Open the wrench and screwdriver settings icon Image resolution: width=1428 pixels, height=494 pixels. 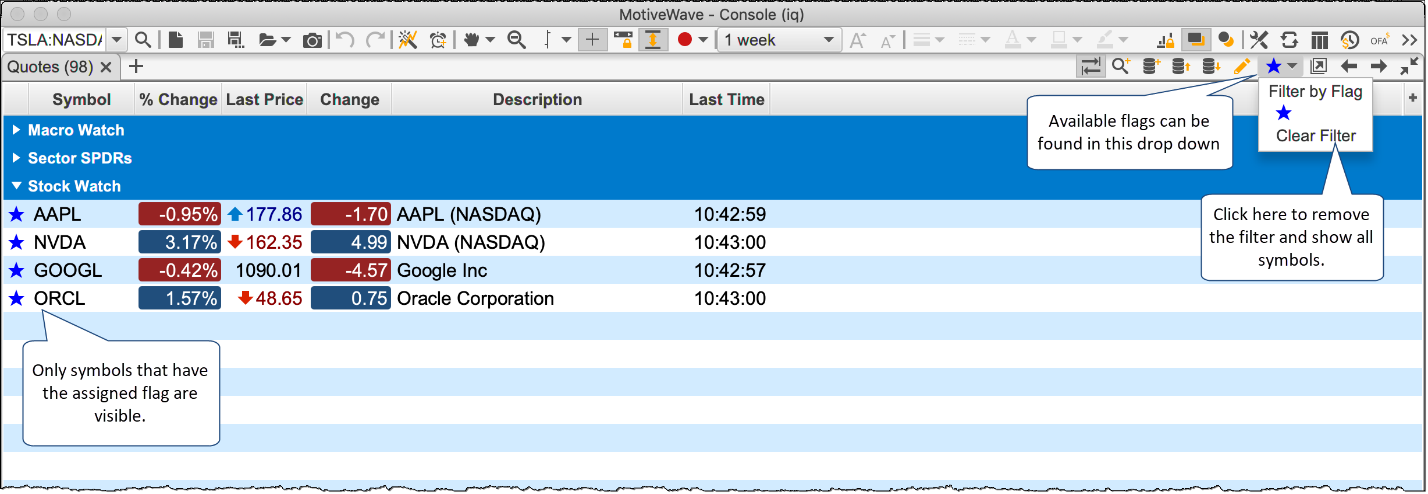[1259, 40]
